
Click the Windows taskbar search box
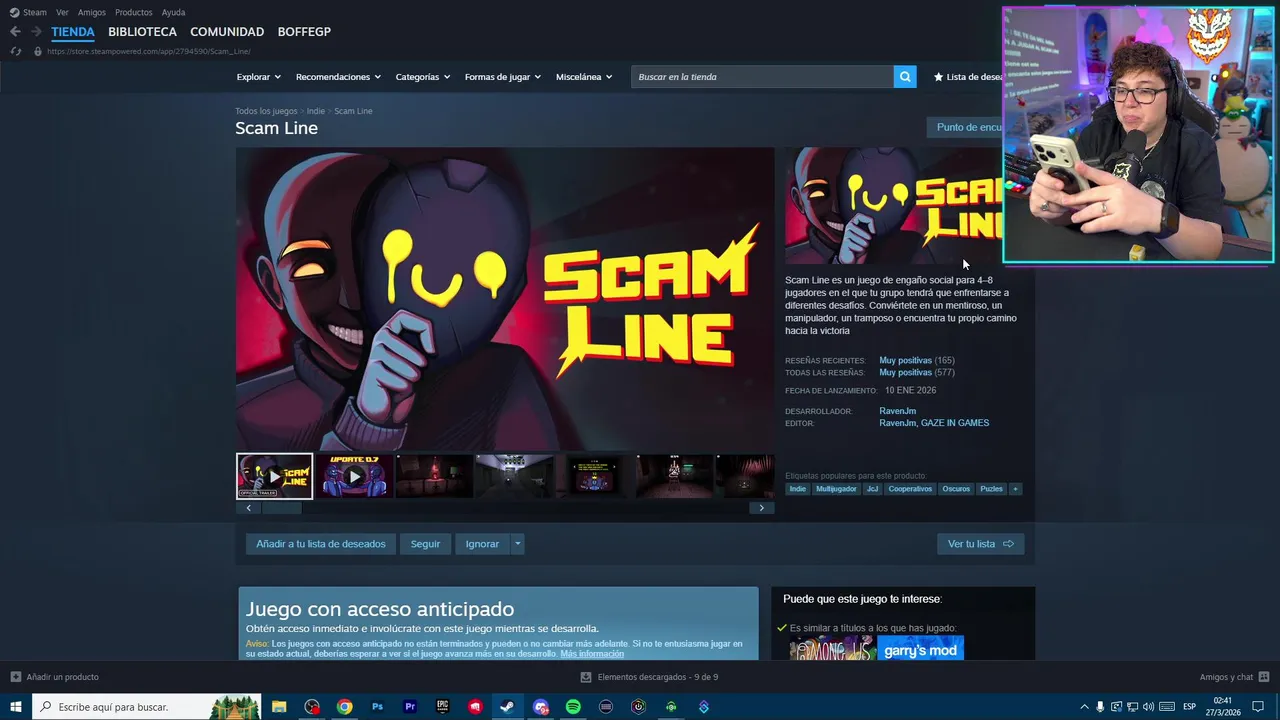(x=147, y=707)
